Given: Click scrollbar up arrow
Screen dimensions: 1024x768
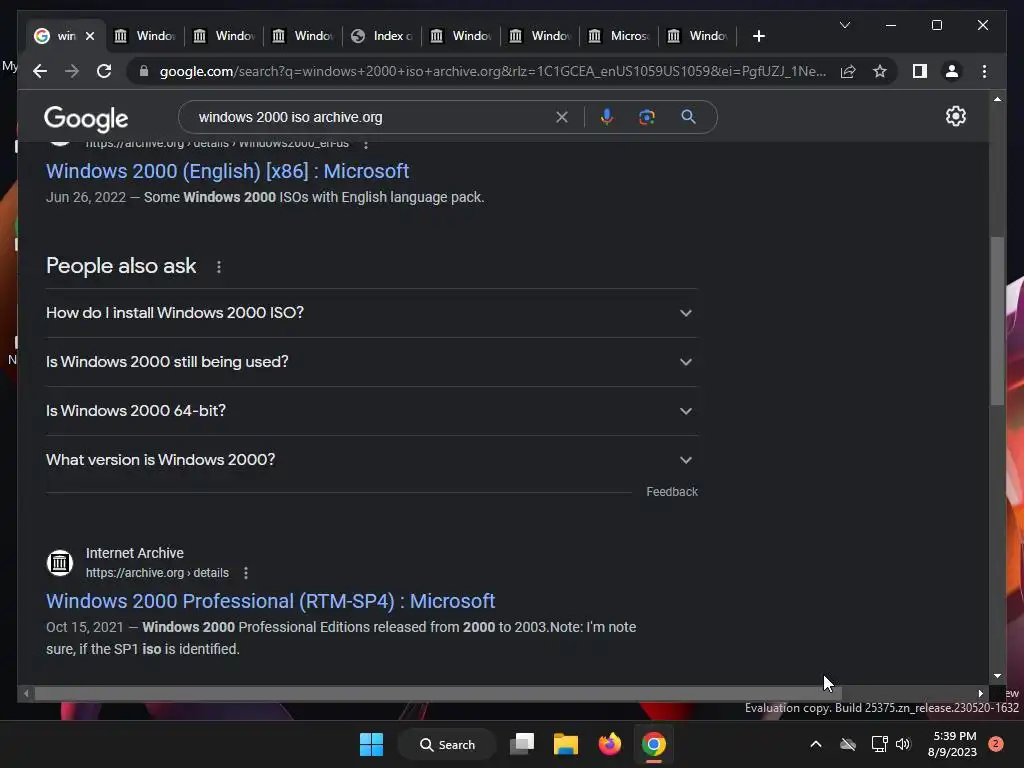Looking at the screenshot, I should coord(997,99).
